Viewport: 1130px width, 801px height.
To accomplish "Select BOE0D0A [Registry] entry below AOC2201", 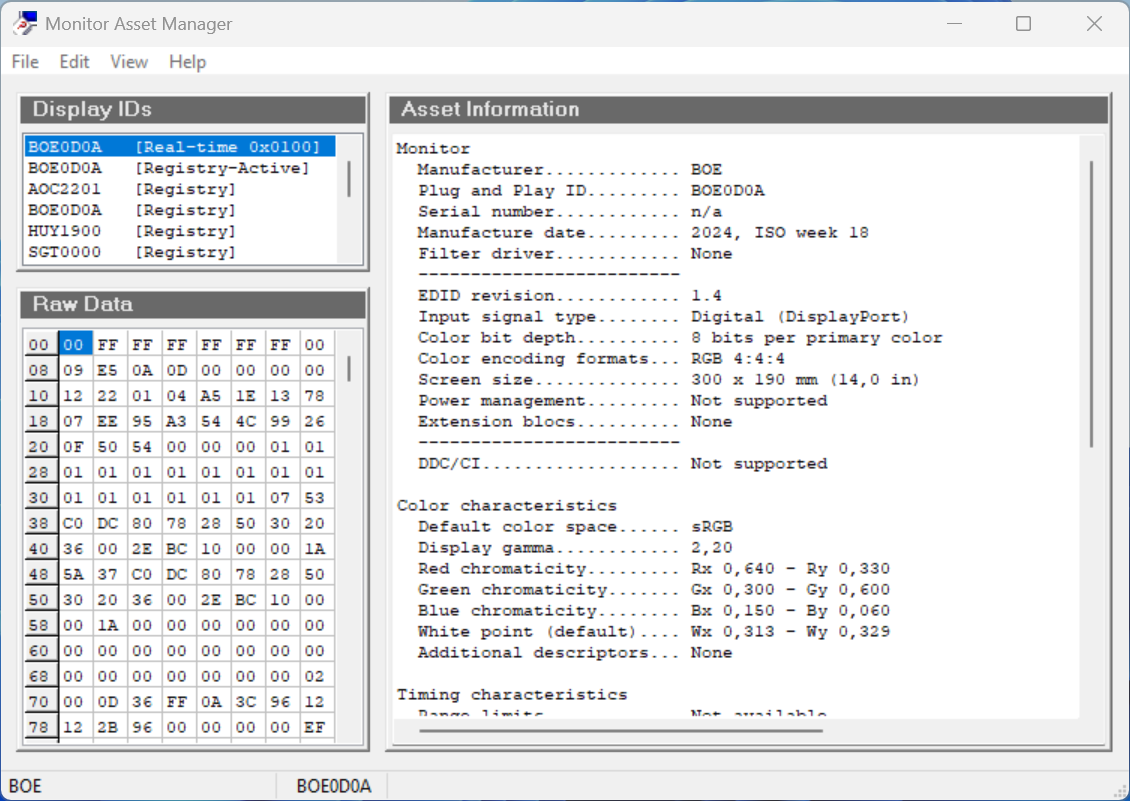I will tap(180, 210).
